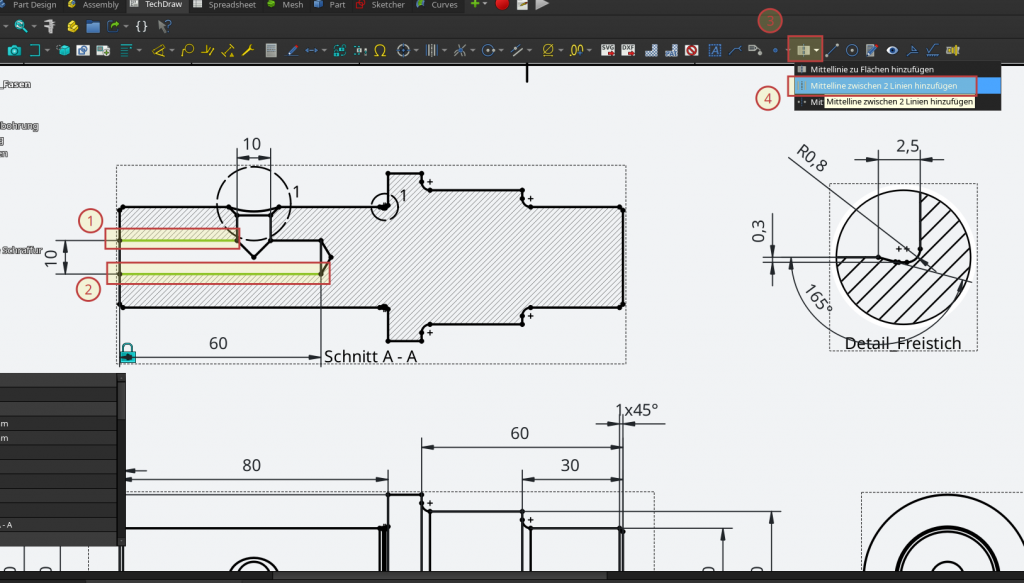Open the blue folder icon
Image resolution: width=1024 pixels, height=583 pixels.
pos(93,26)
